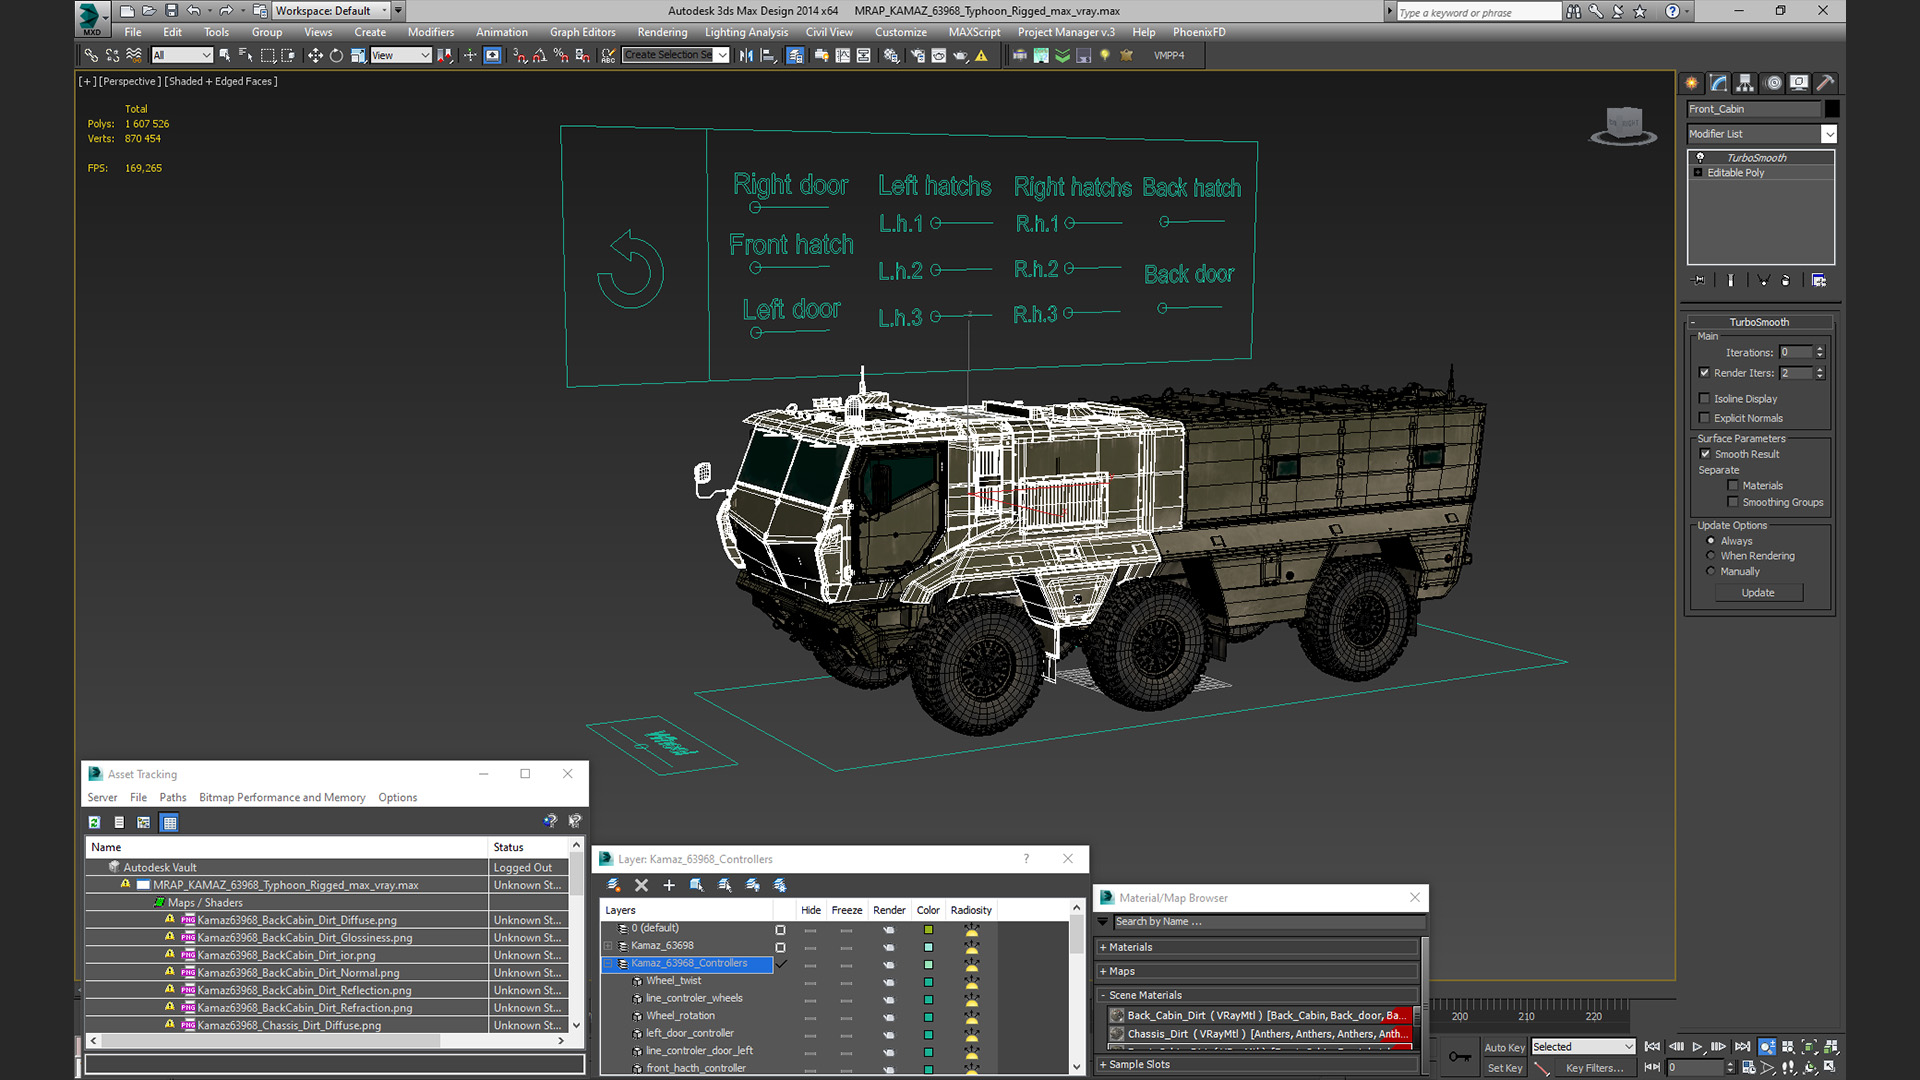Screen dimensions: 1920x1080
Task: Toggle the Explicit Normals checkbox
Action: click(x=1705, y=418)
